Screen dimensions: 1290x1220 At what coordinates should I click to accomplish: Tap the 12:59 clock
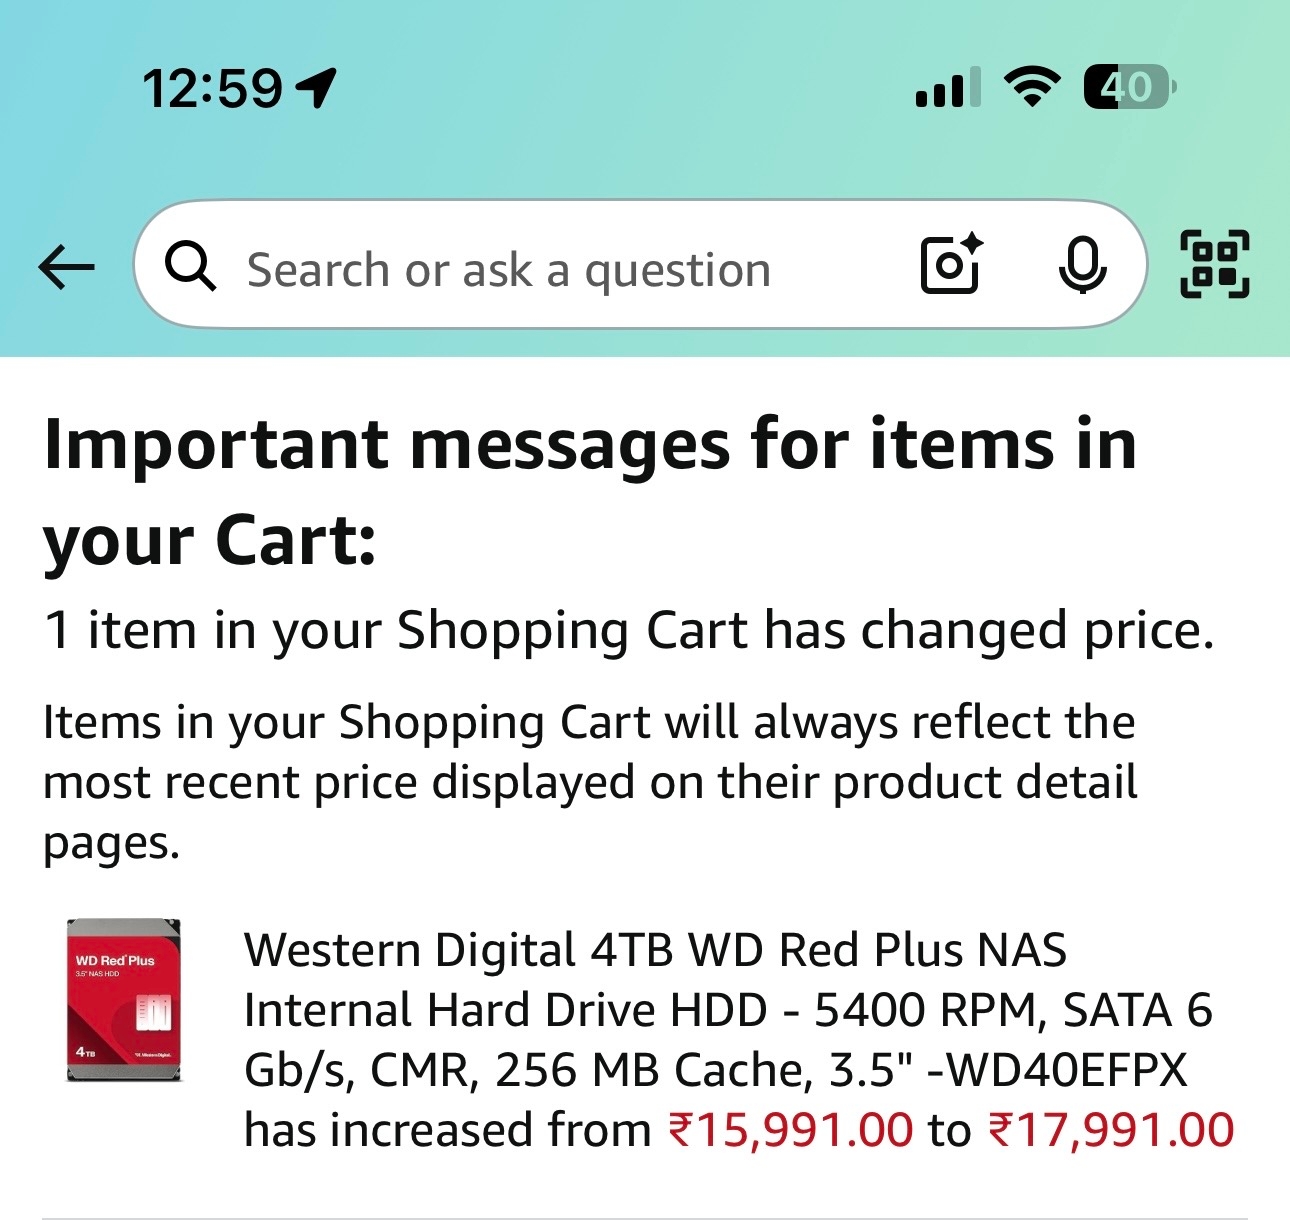212,88
